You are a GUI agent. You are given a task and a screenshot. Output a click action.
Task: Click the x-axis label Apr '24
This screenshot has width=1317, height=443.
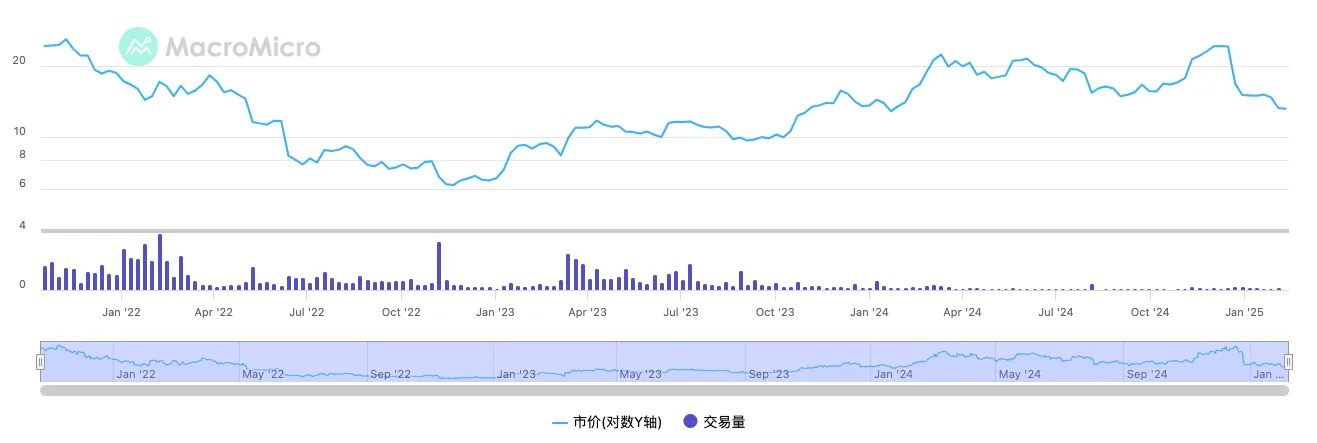962,312
